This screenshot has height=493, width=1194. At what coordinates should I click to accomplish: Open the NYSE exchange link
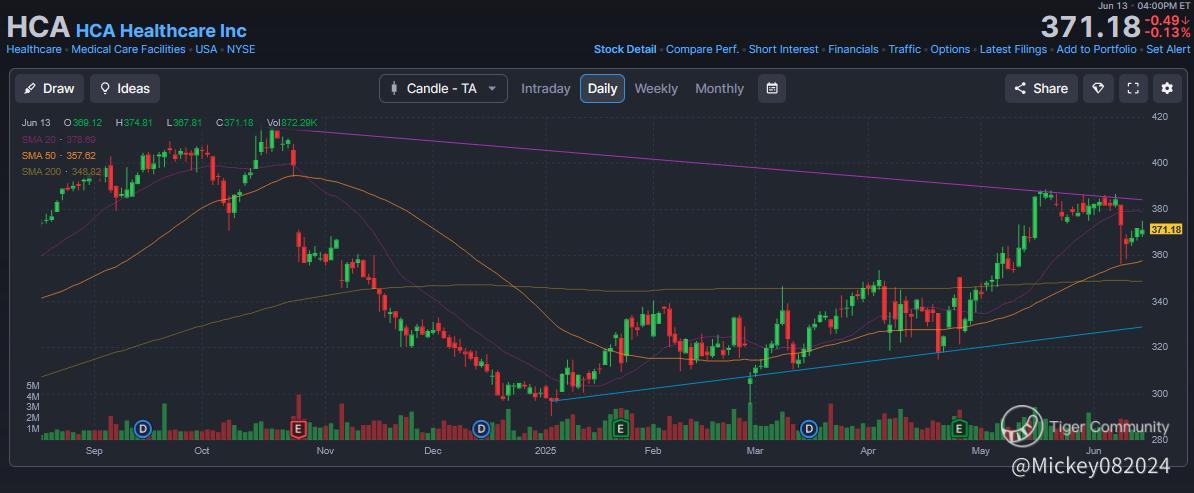coord(241,49)
